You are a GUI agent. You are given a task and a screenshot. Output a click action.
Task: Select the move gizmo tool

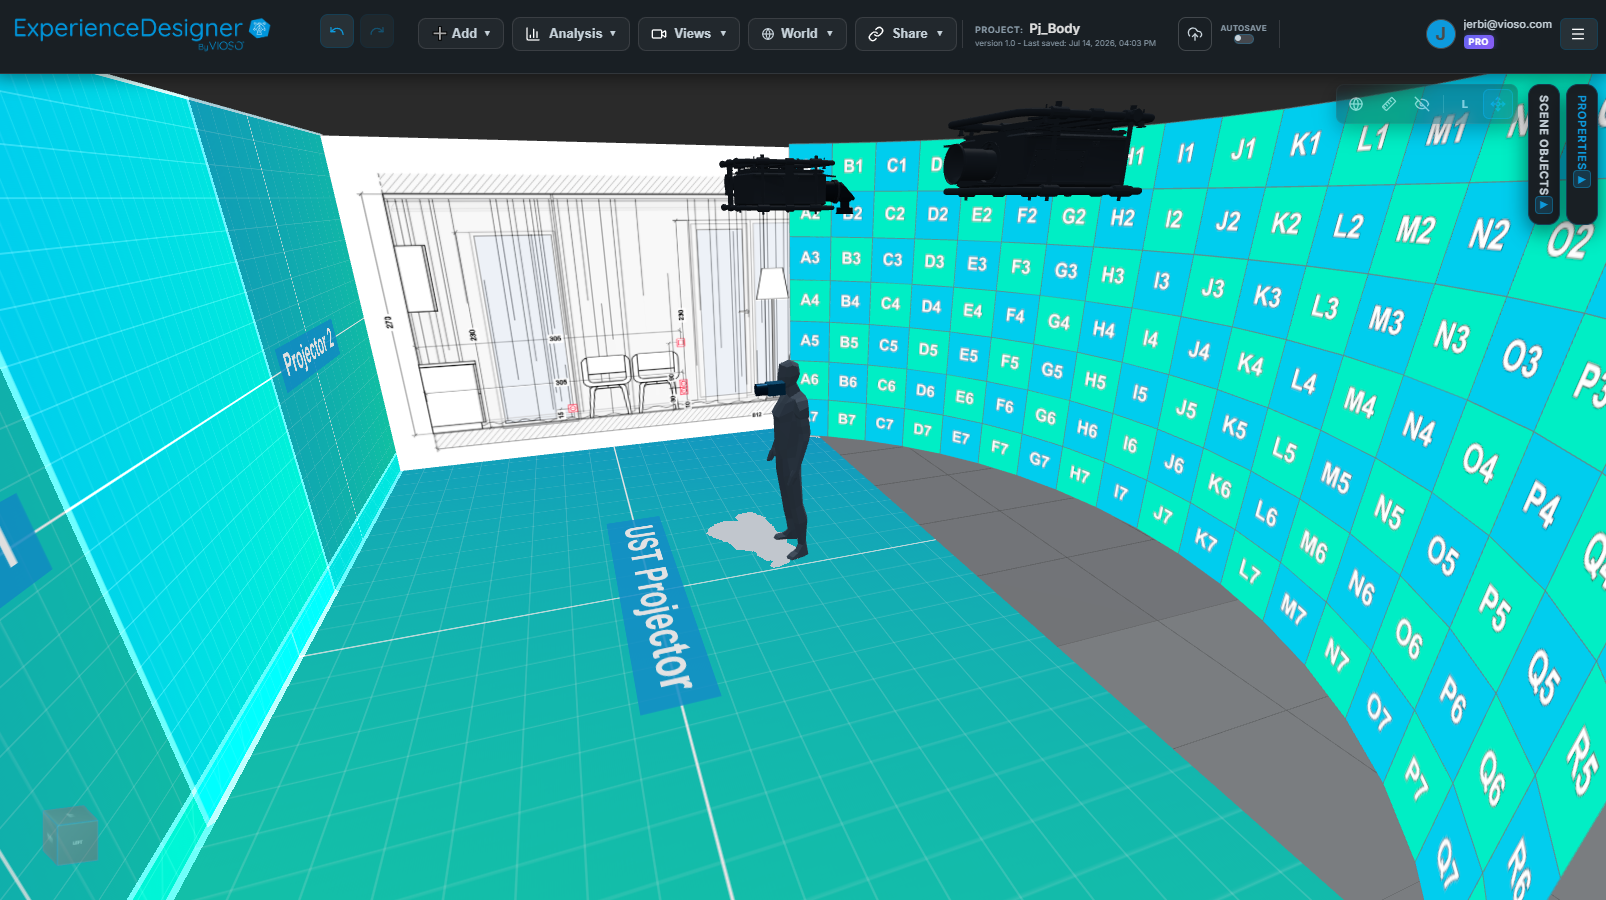coord(1497,104)
